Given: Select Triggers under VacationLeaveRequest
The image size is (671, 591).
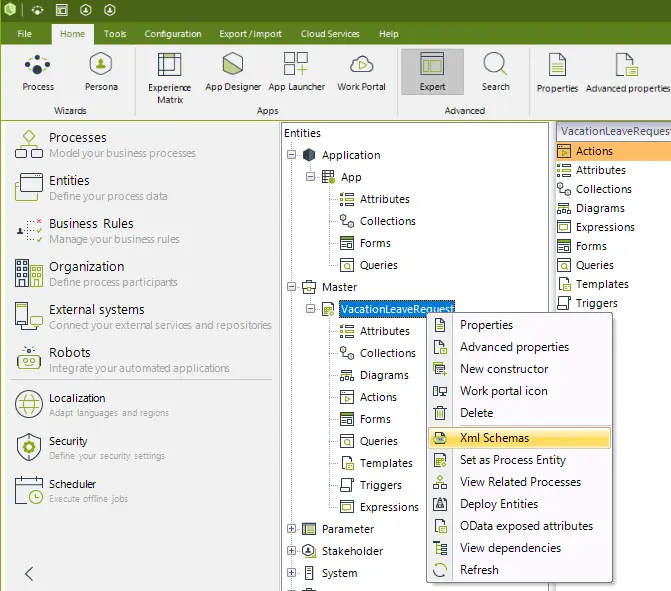Looking at the screenshot, I should pyautogui.click(x=371, y=485).
